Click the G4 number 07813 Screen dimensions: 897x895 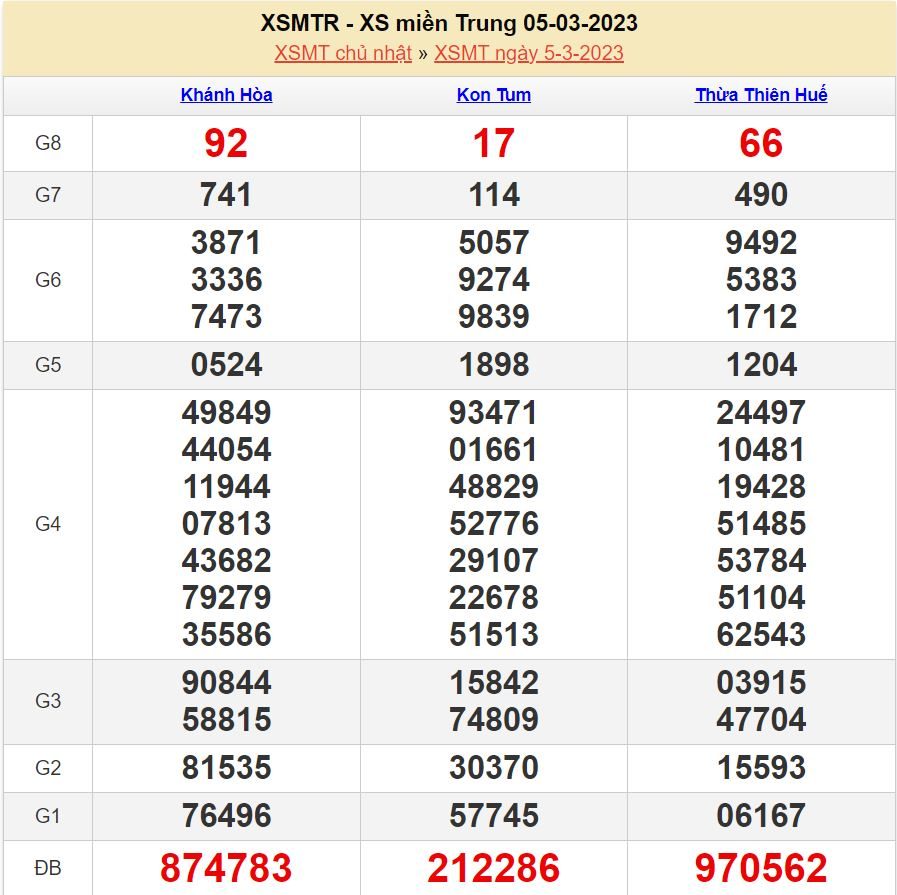(227, 524)
